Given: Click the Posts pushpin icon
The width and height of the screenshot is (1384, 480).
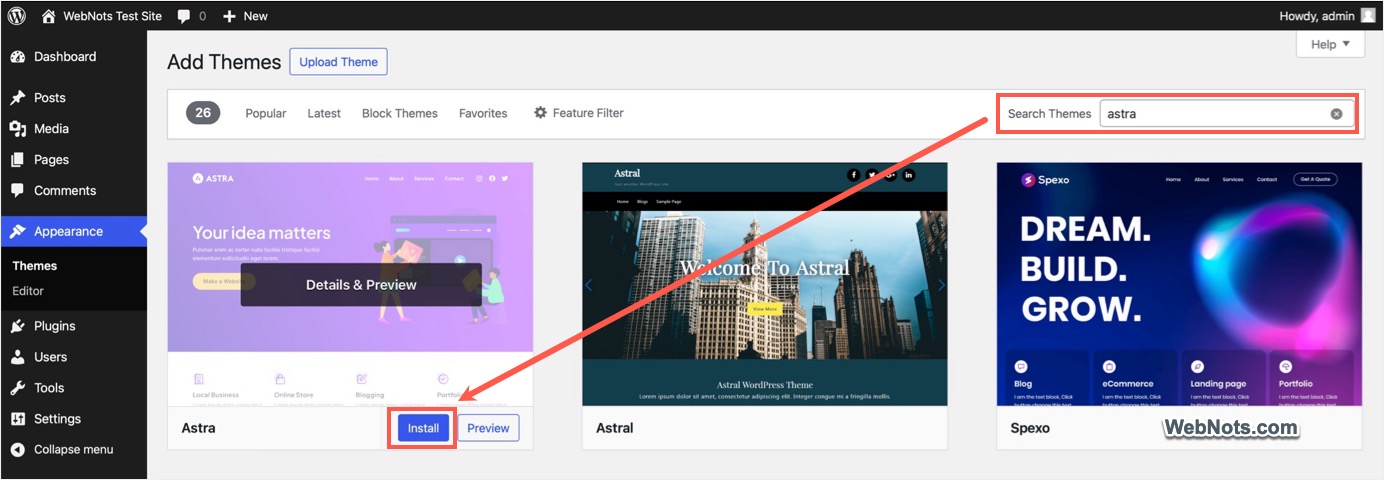Looking at the screenshot, I should coord(17,98).
